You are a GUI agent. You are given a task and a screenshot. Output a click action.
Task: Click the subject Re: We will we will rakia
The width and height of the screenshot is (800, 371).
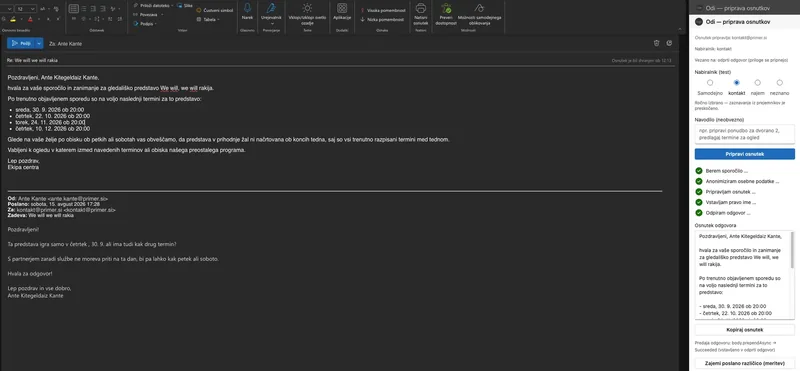coord(32,60)
